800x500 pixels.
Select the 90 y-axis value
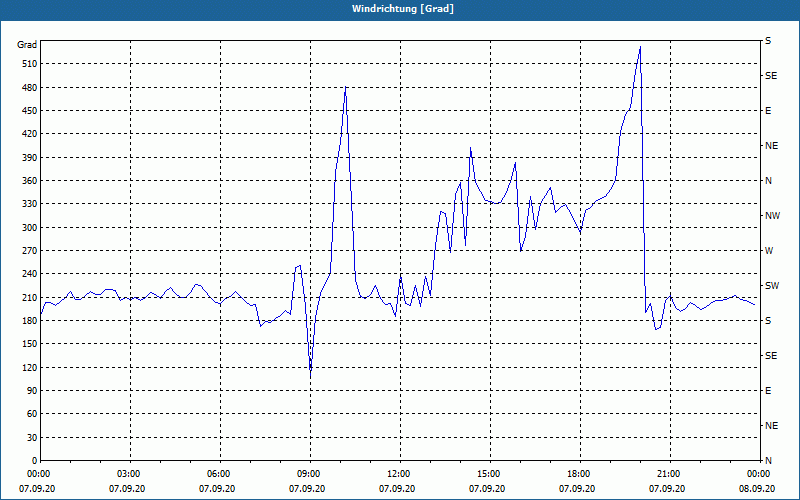(32, 391)
